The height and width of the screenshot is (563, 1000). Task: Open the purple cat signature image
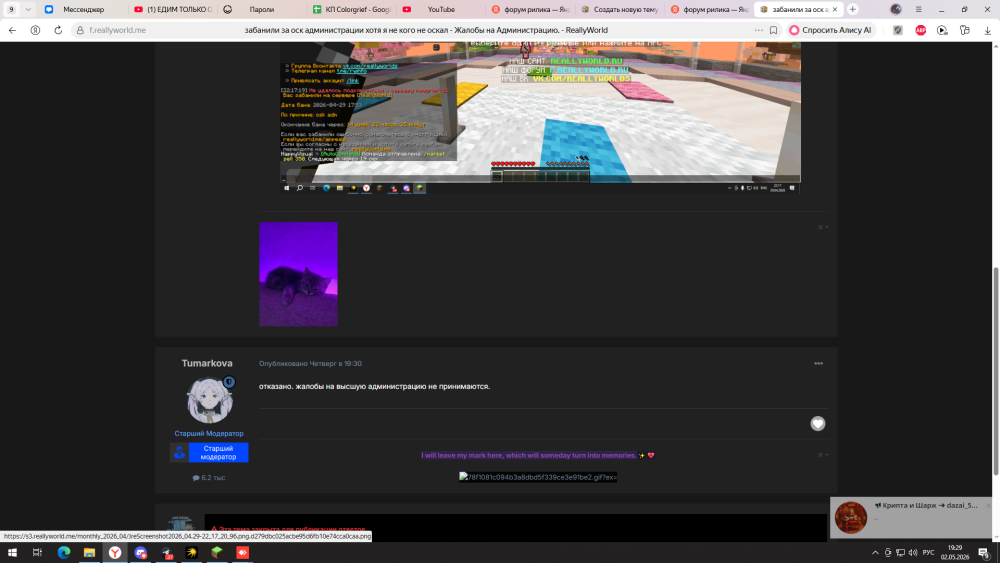click(x=298, y=274)
